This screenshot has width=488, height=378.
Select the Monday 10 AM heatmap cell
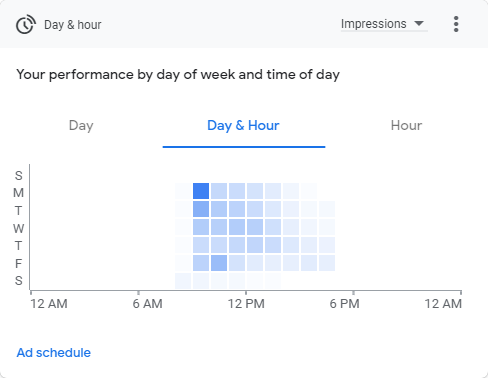219,191
